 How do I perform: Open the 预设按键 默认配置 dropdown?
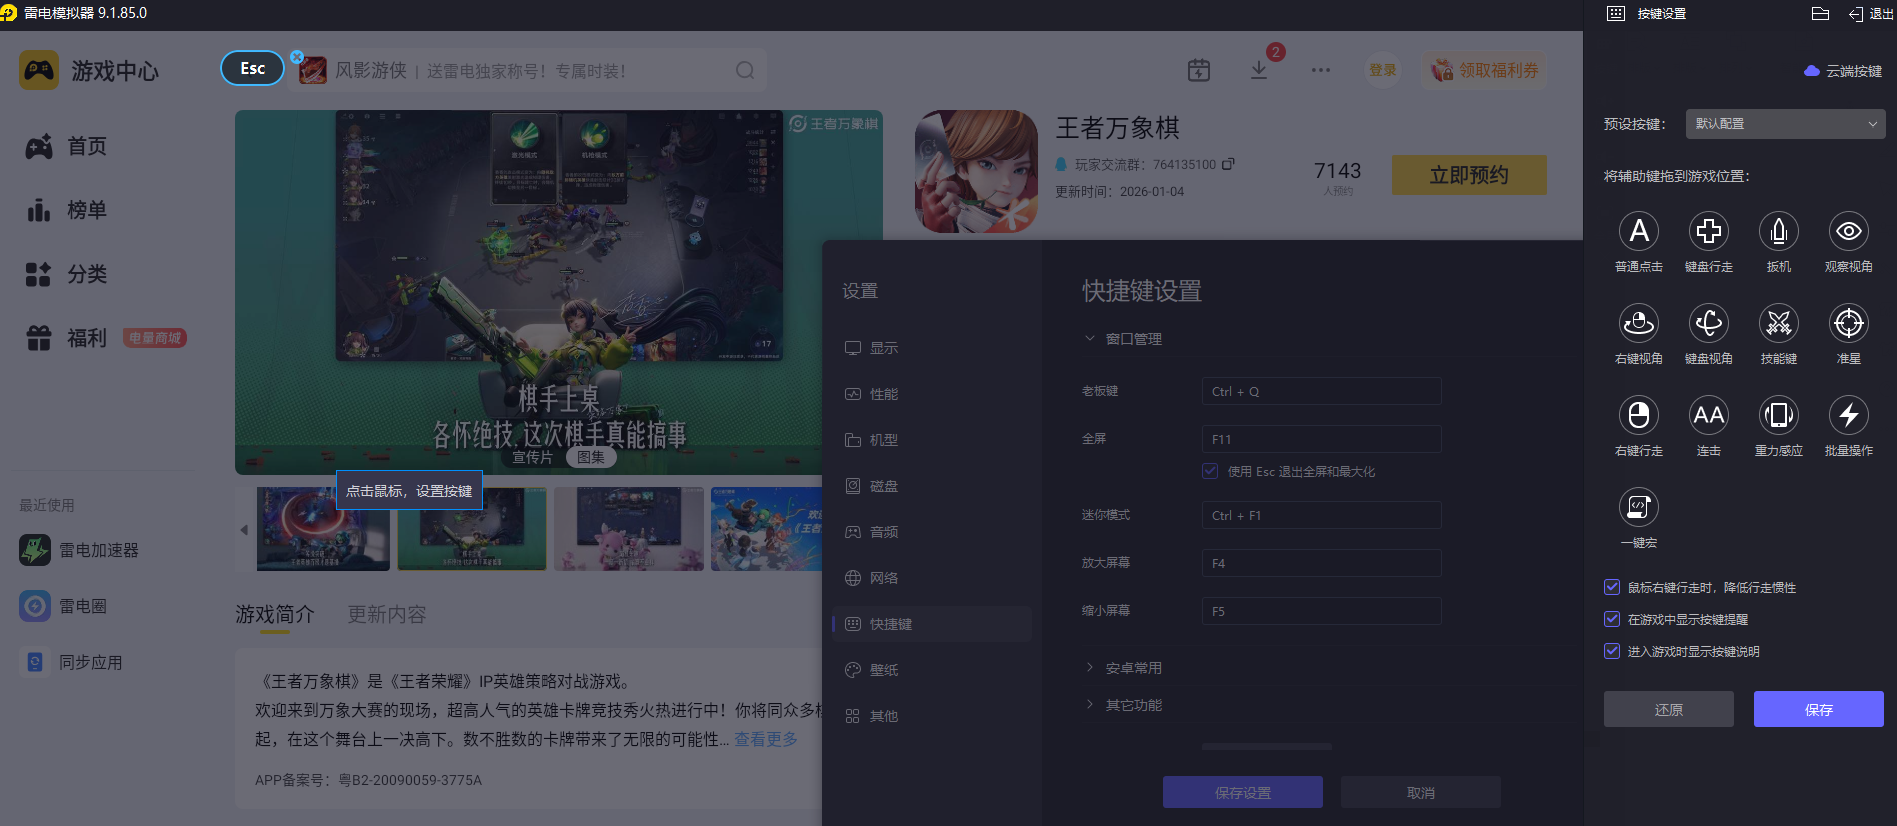pyautogui.click(x=1785, y=124)
